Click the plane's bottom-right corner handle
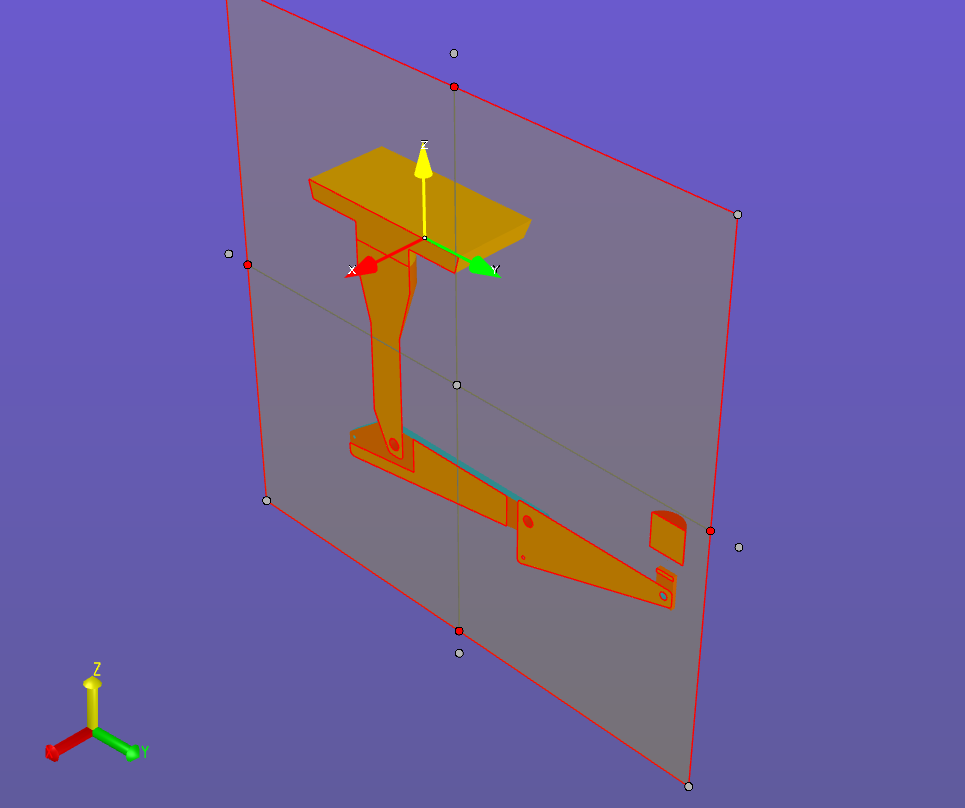The width and height of the screenshot is (965, 808). (688, 786)
